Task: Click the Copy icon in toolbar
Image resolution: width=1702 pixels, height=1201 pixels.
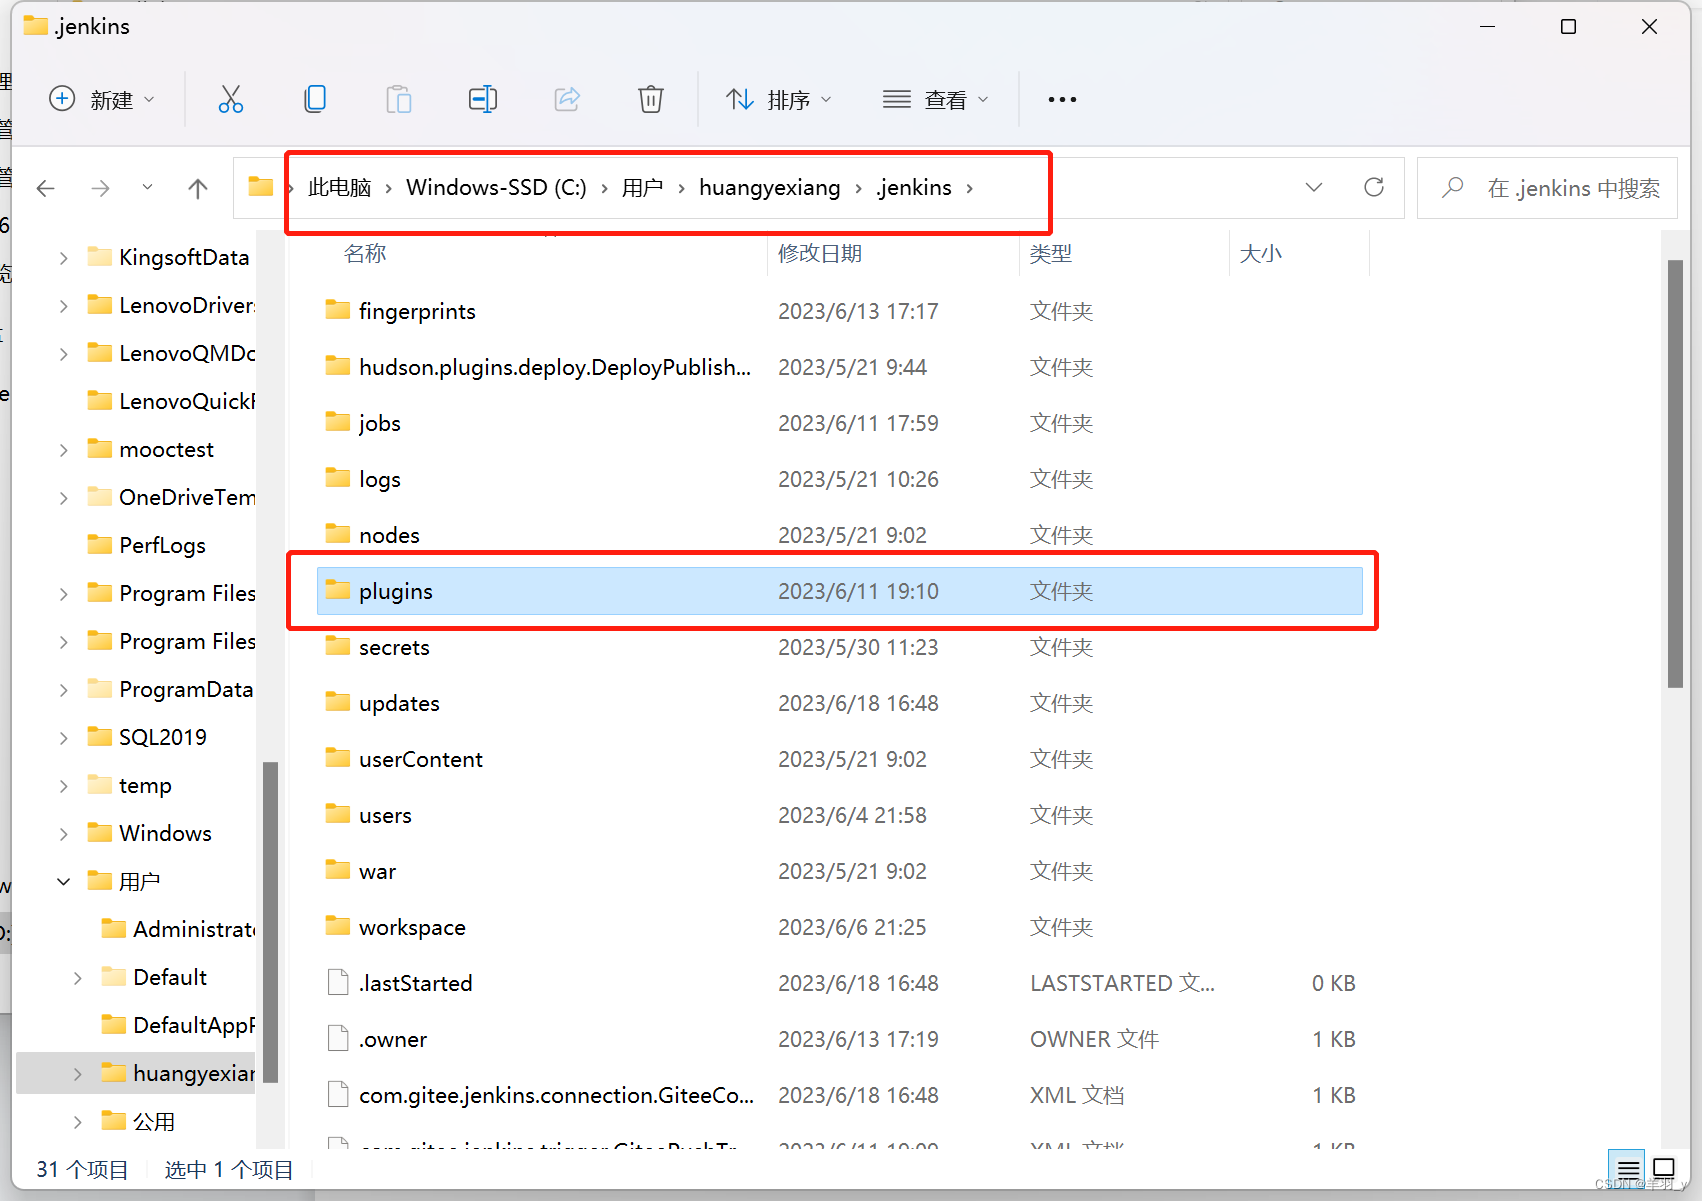Action: coord(315,99)
